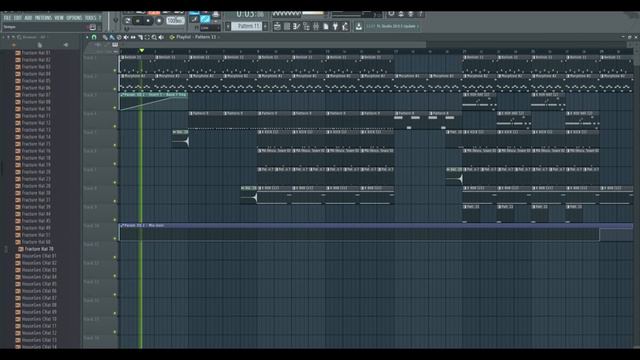Select the Slip tool in Playlist toolbar
This screenshot has width=640, height=360.
(x=133, y=37)
